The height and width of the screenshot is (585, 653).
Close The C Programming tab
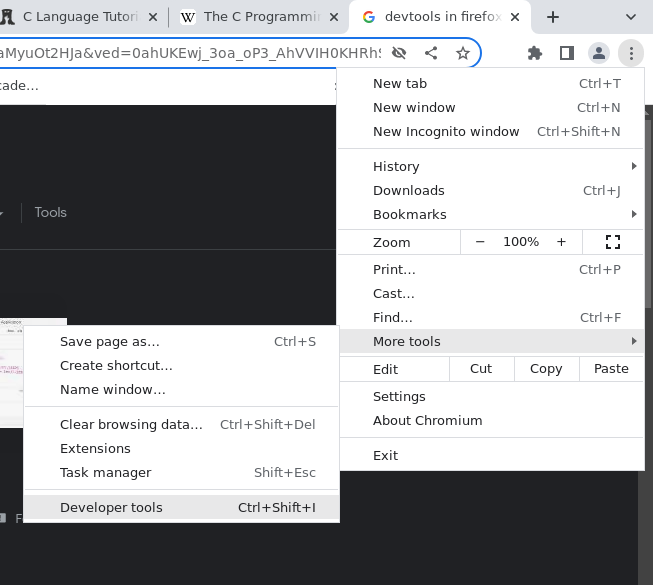334,17
